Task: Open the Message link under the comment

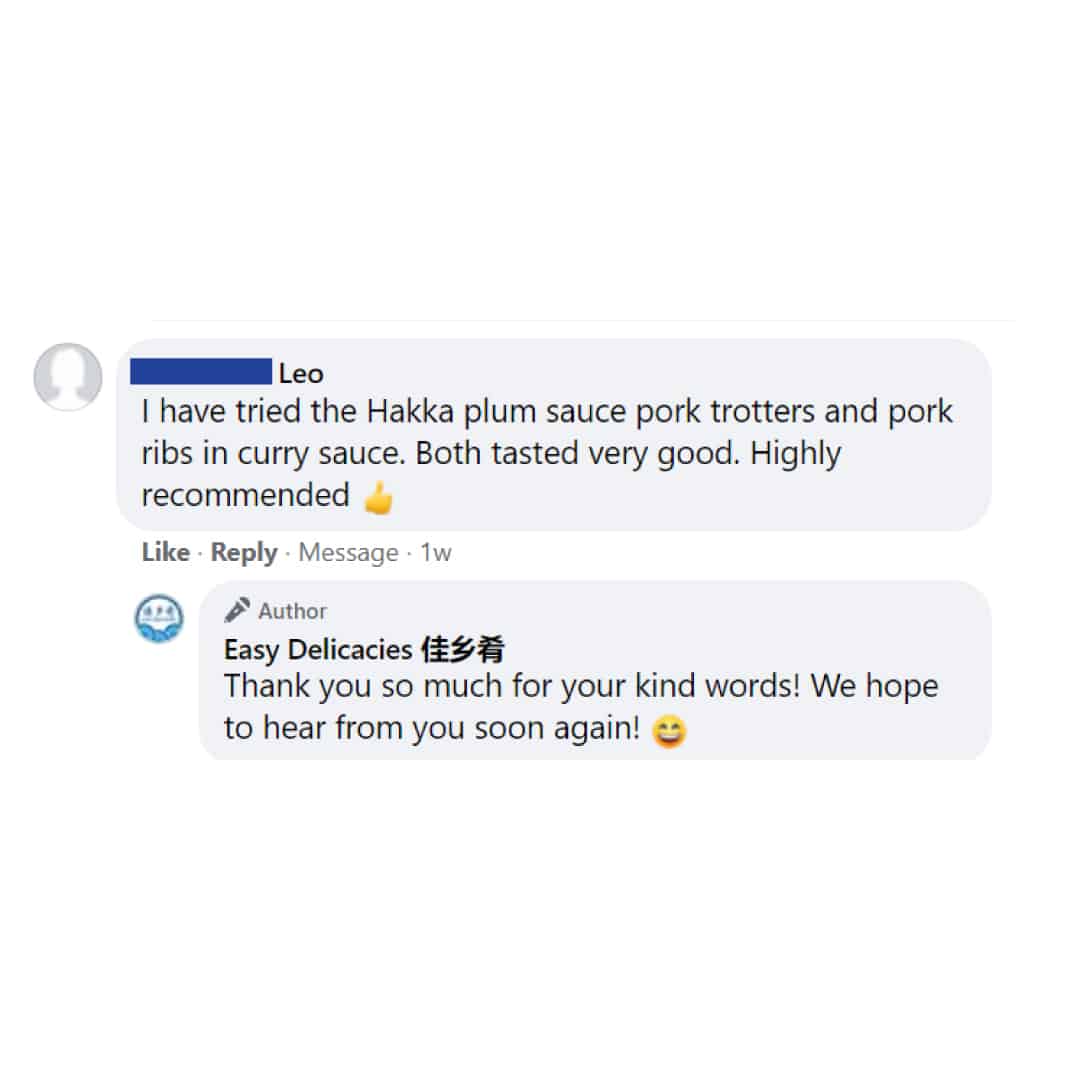Action: (x=349, y=552)
